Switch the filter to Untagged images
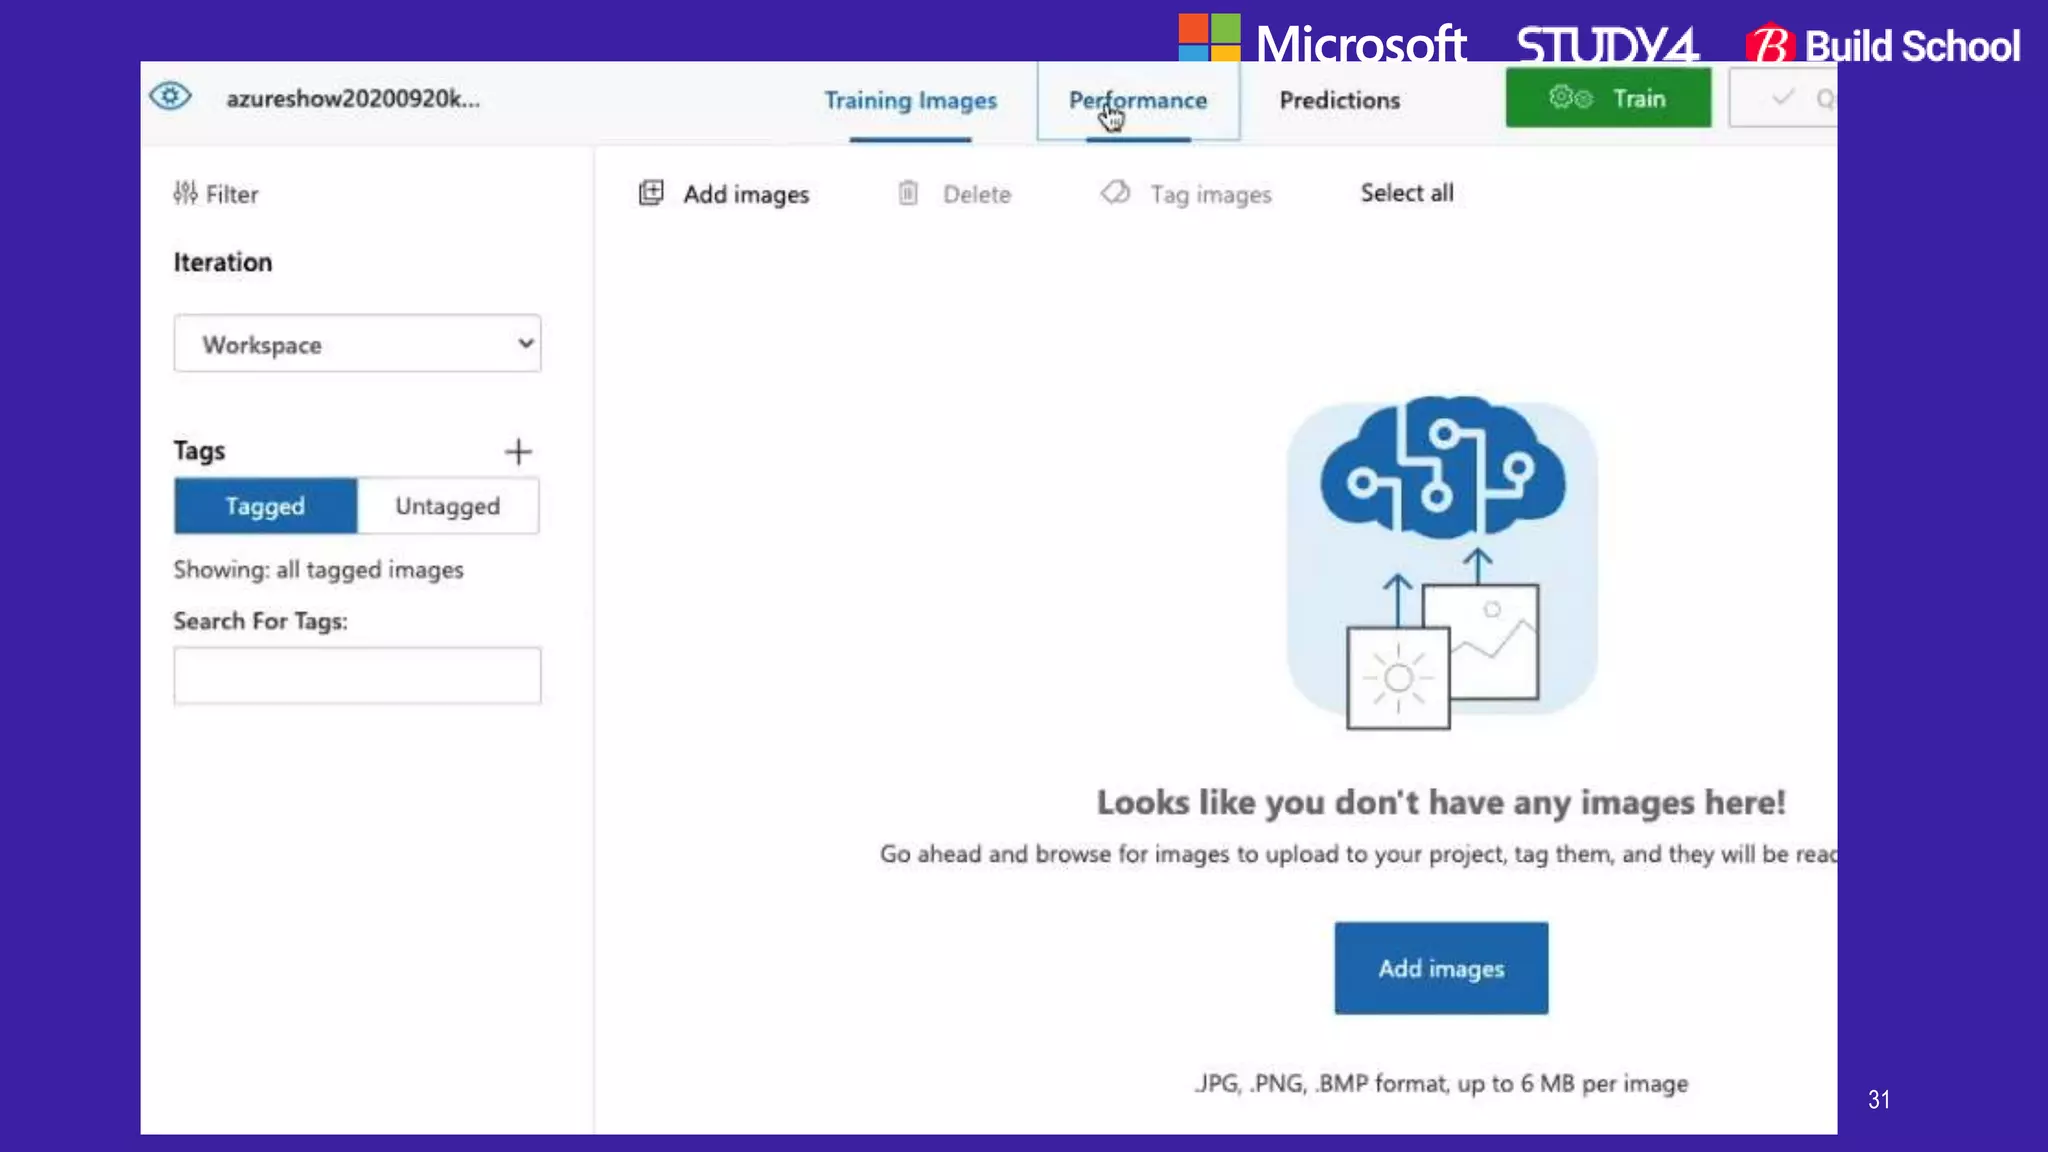Screen dimensions: 2048x1152 pyautogui.click(x=447, y=506)
